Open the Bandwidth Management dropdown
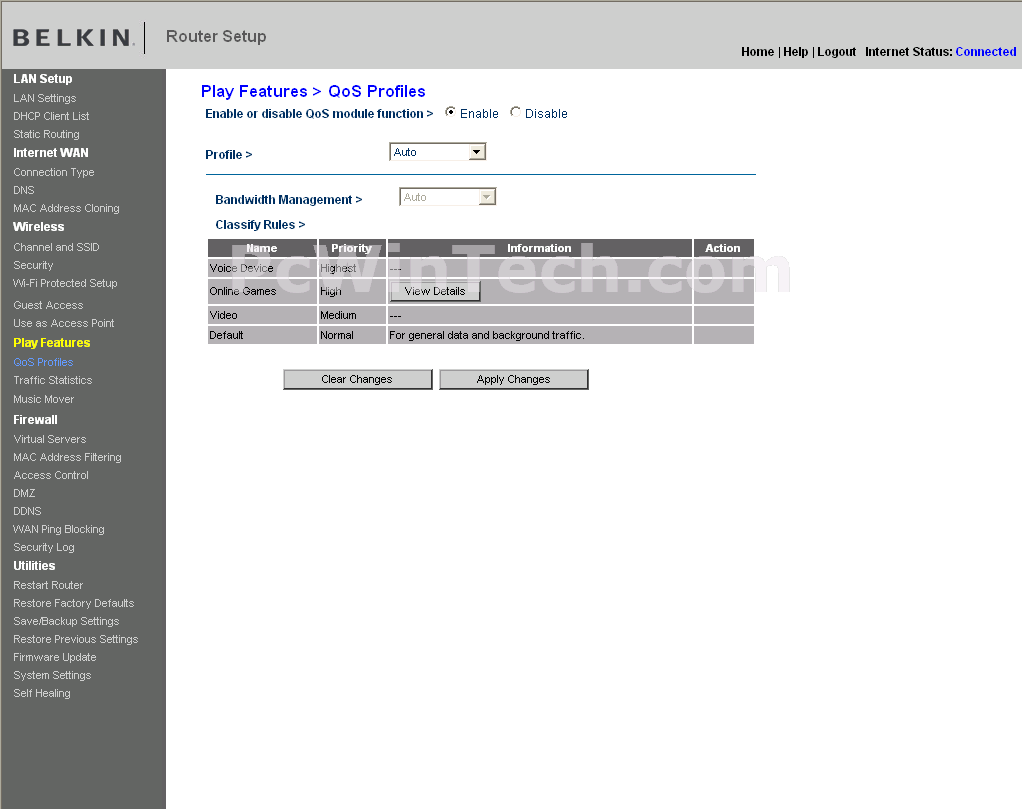Viewport: 1022px width, 809px height. [447, 197]
